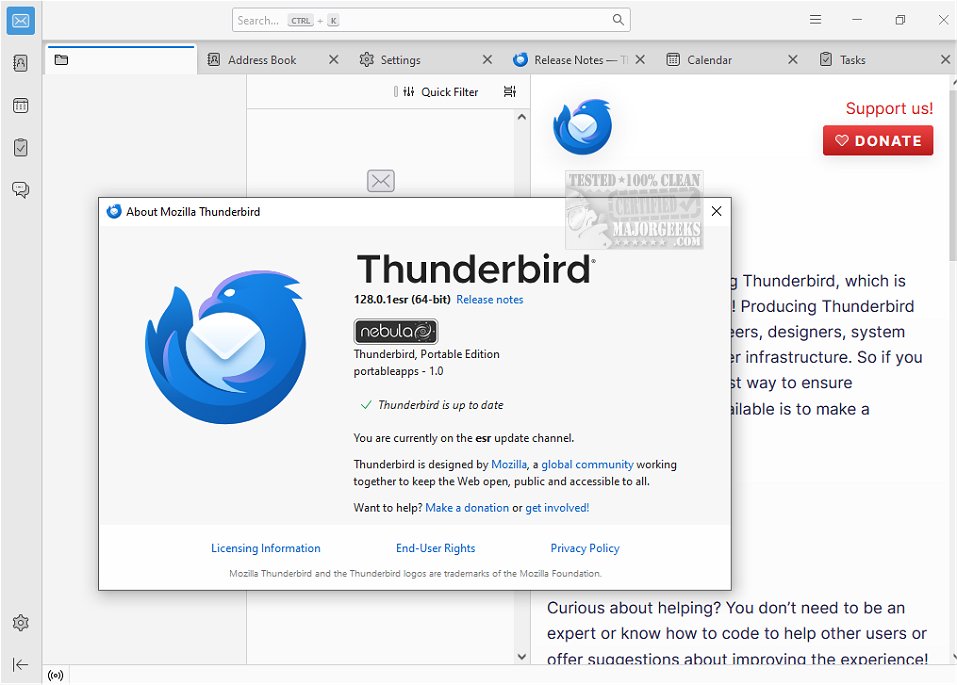
Task: Close the Release Notes tab
Action: pyautogui.click(x=640, y=60)
